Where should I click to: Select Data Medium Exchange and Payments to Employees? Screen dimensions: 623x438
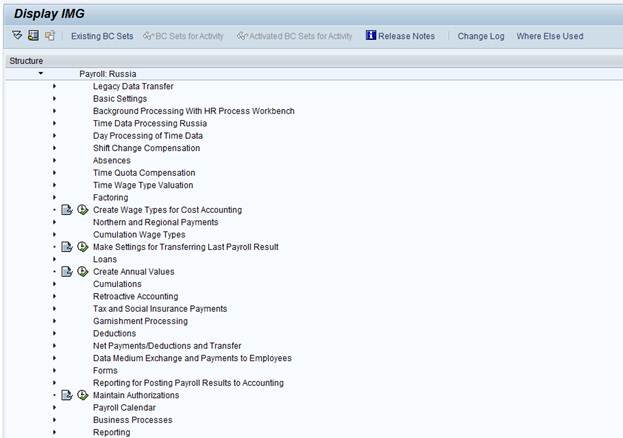(192, 358)
